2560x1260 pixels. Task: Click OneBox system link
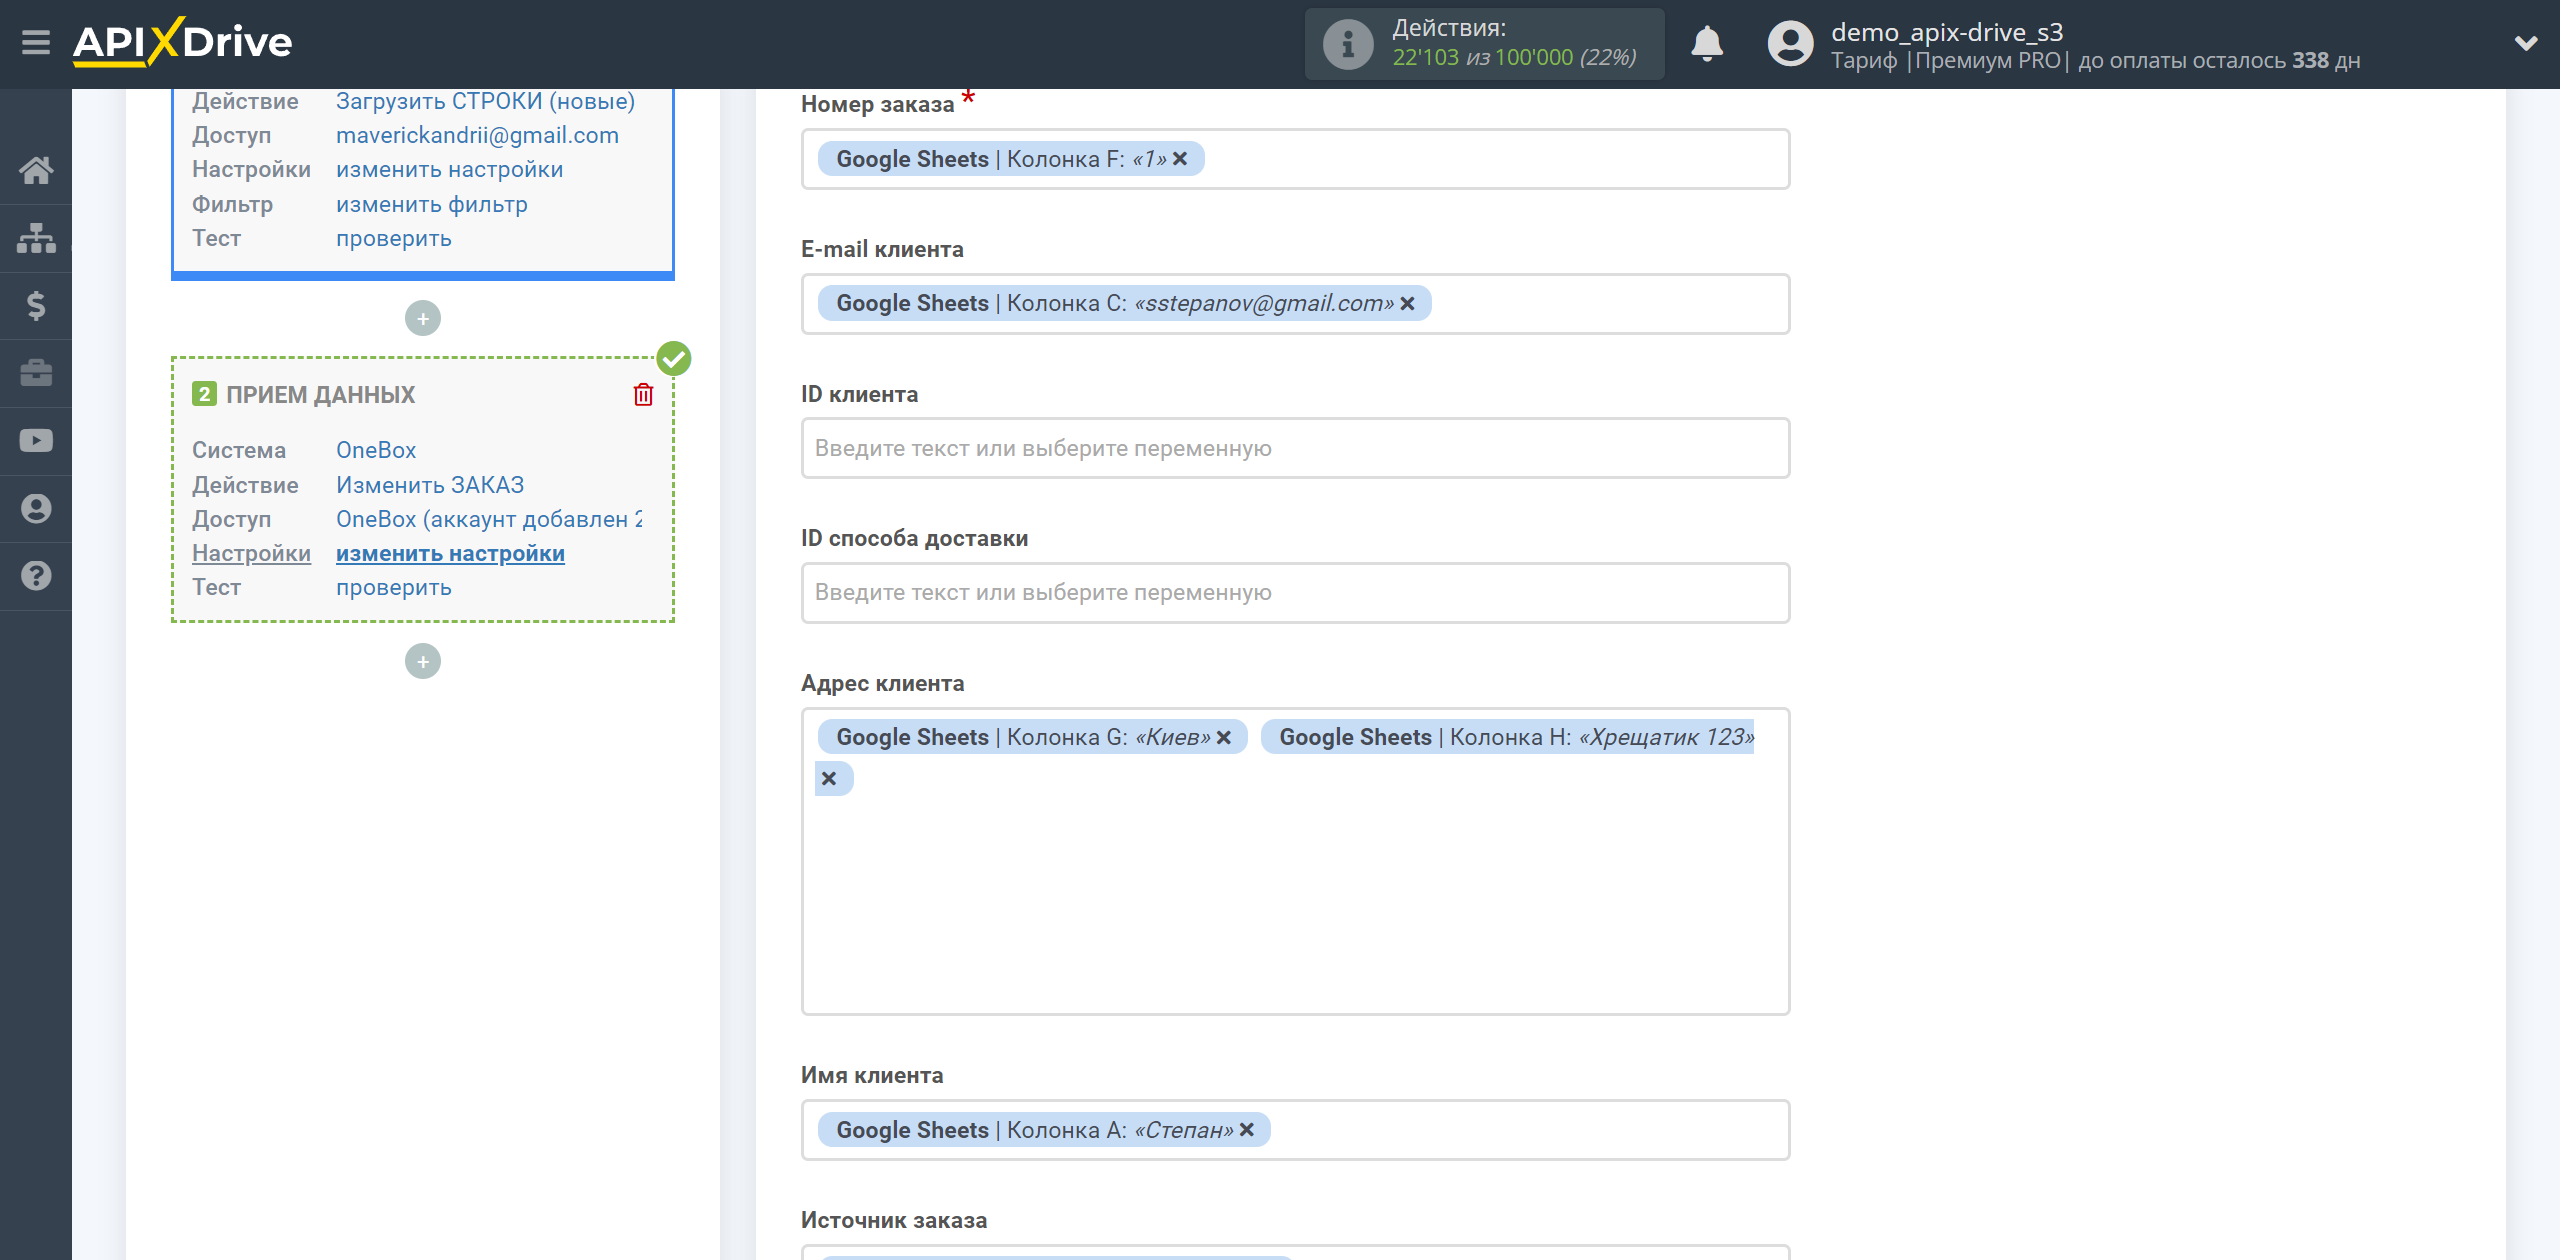(x=376, y=450)
